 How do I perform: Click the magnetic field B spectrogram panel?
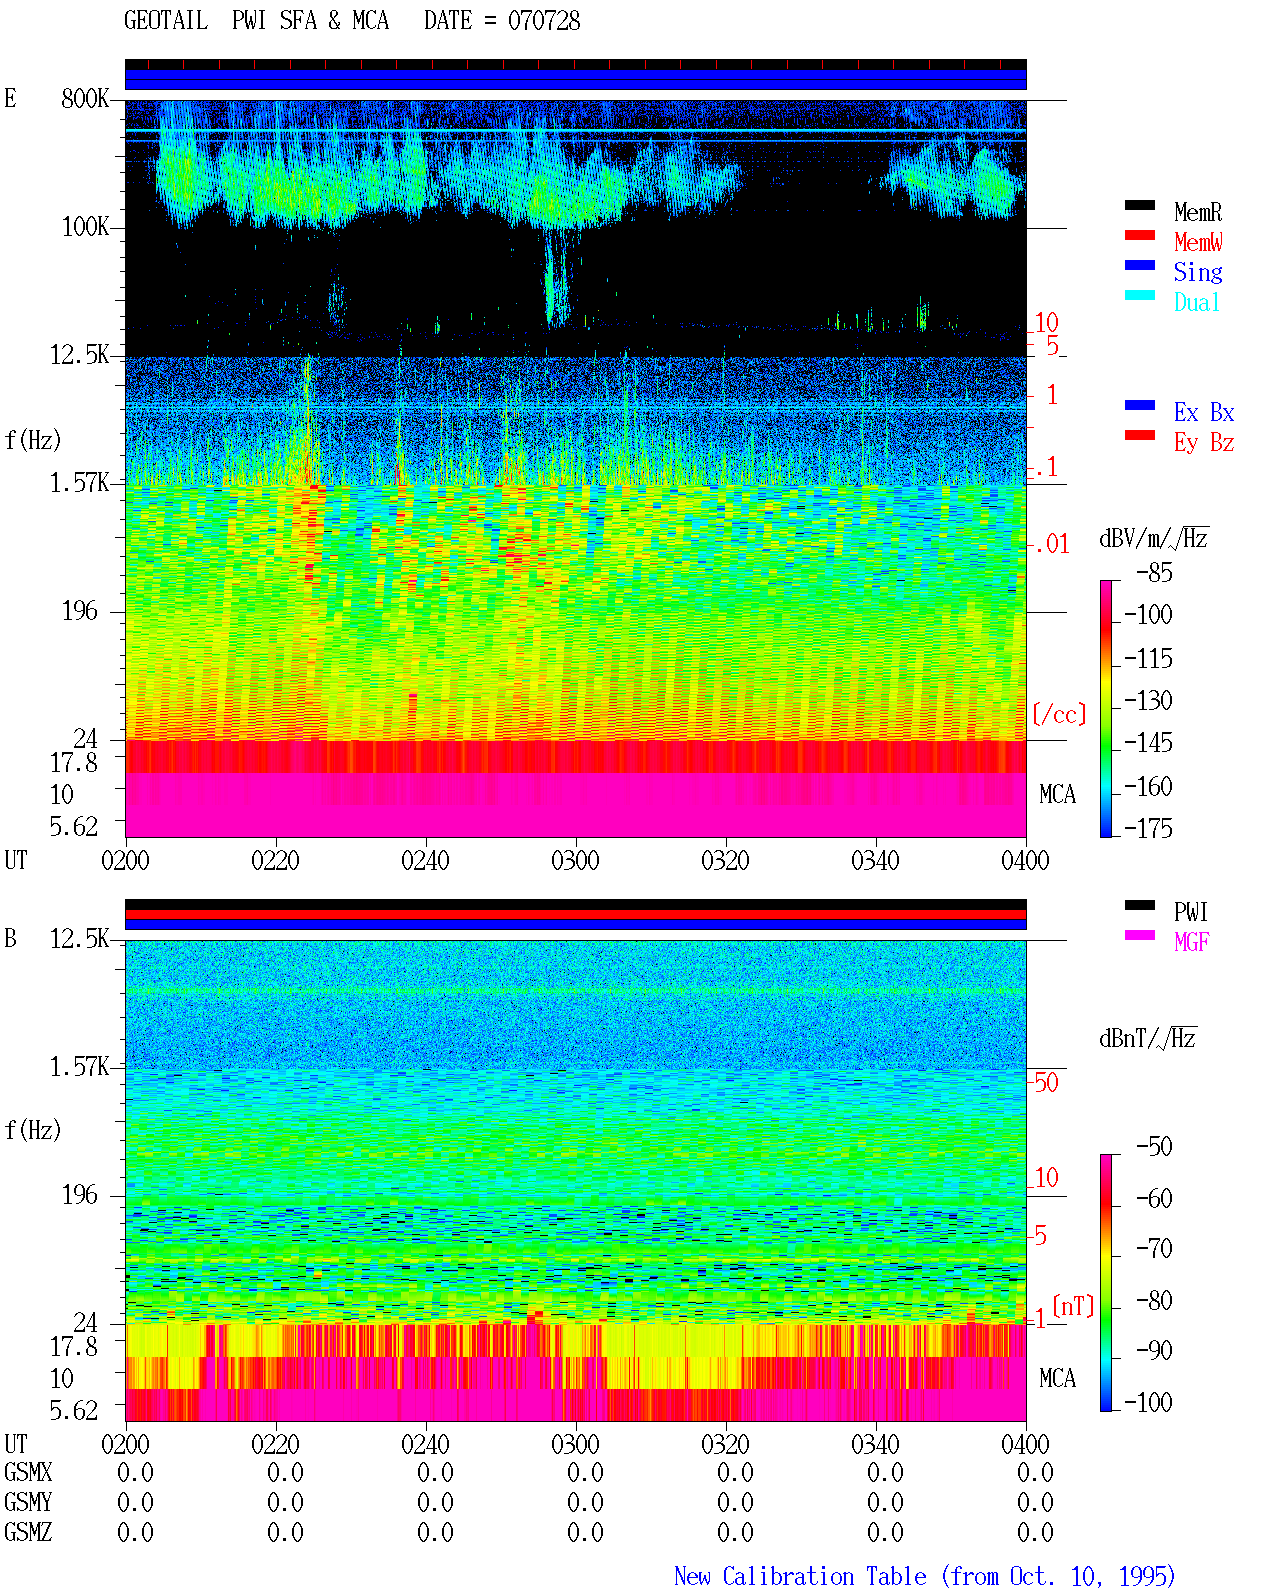[x=576, y=1181]
